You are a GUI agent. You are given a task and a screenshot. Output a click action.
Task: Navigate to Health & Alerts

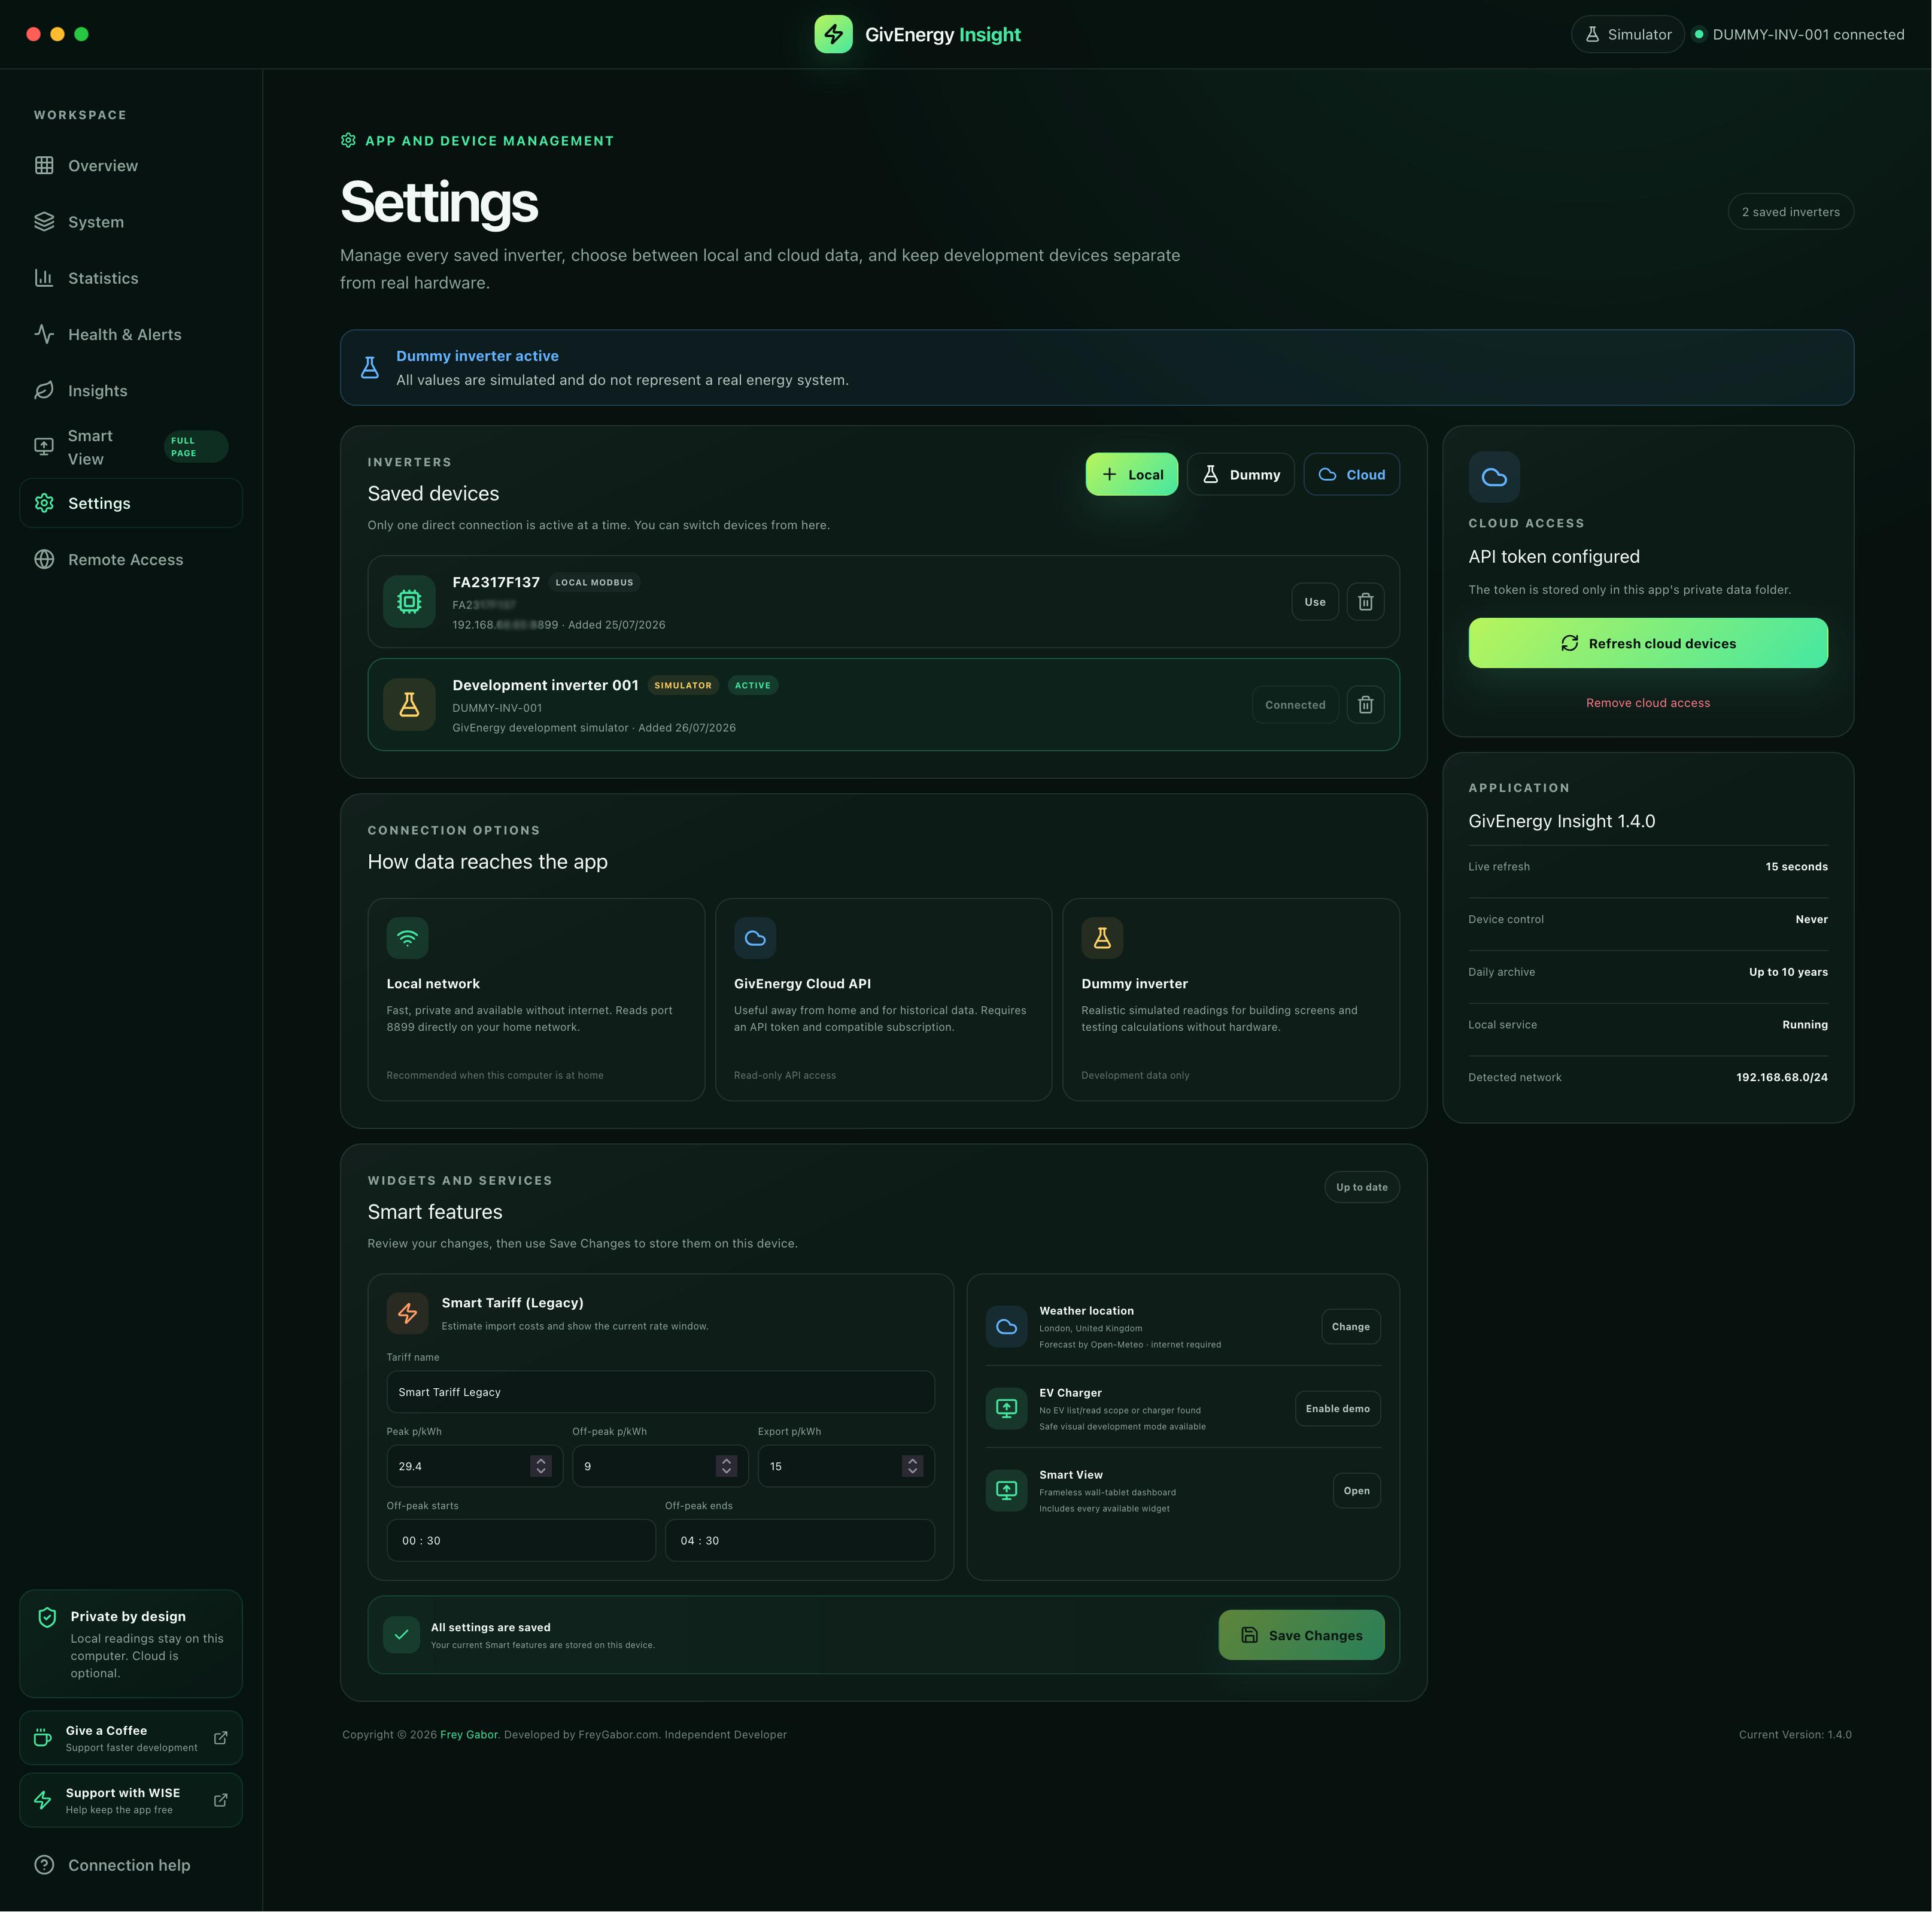[131, 334]
